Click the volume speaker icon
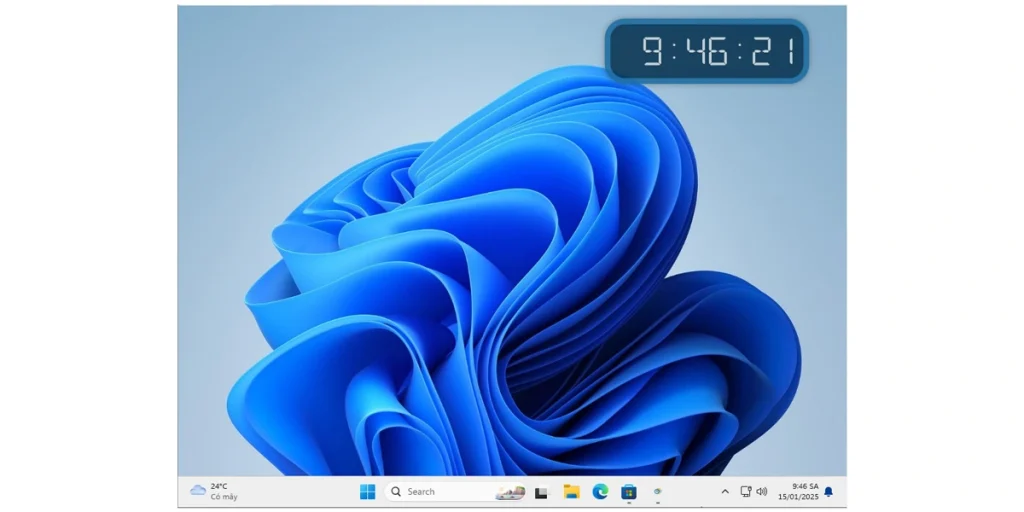The height and width of the screenshot is (512, 1024). [762, 491]
